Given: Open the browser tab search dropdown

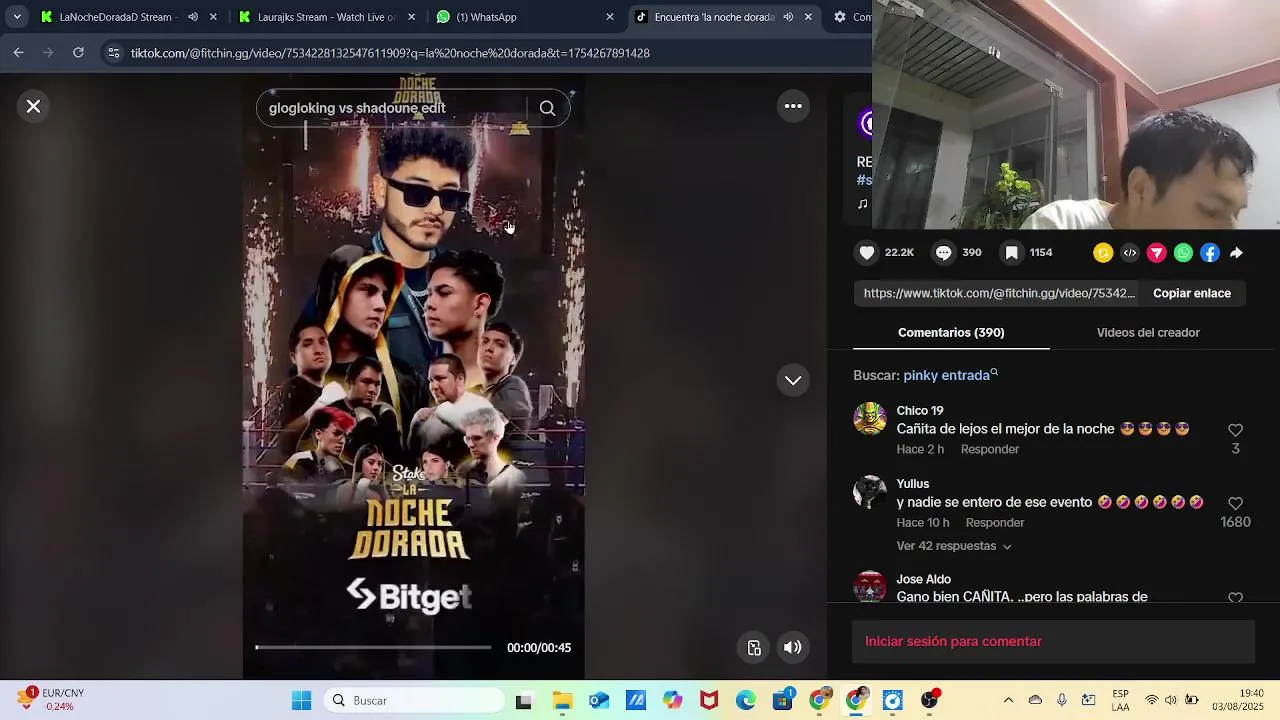Looking at the screenshot, I should point(17,17).
